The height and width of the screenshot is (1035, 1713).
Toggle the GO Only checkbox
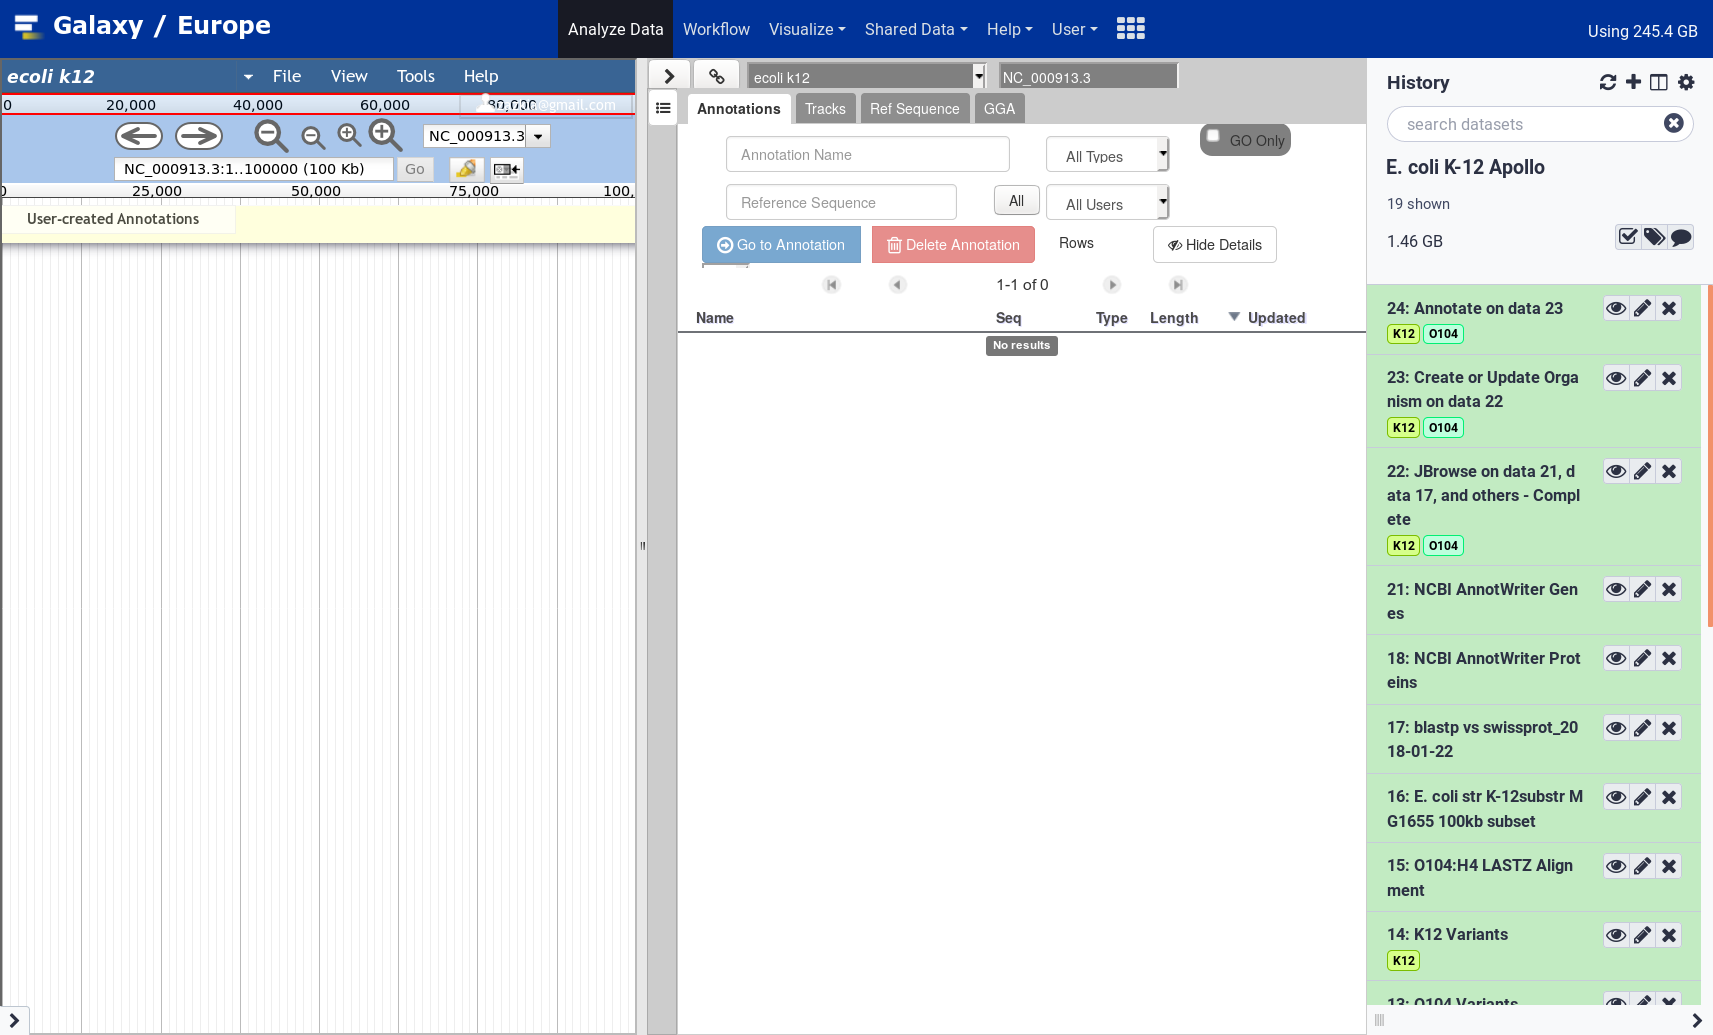click(1213, 136)
